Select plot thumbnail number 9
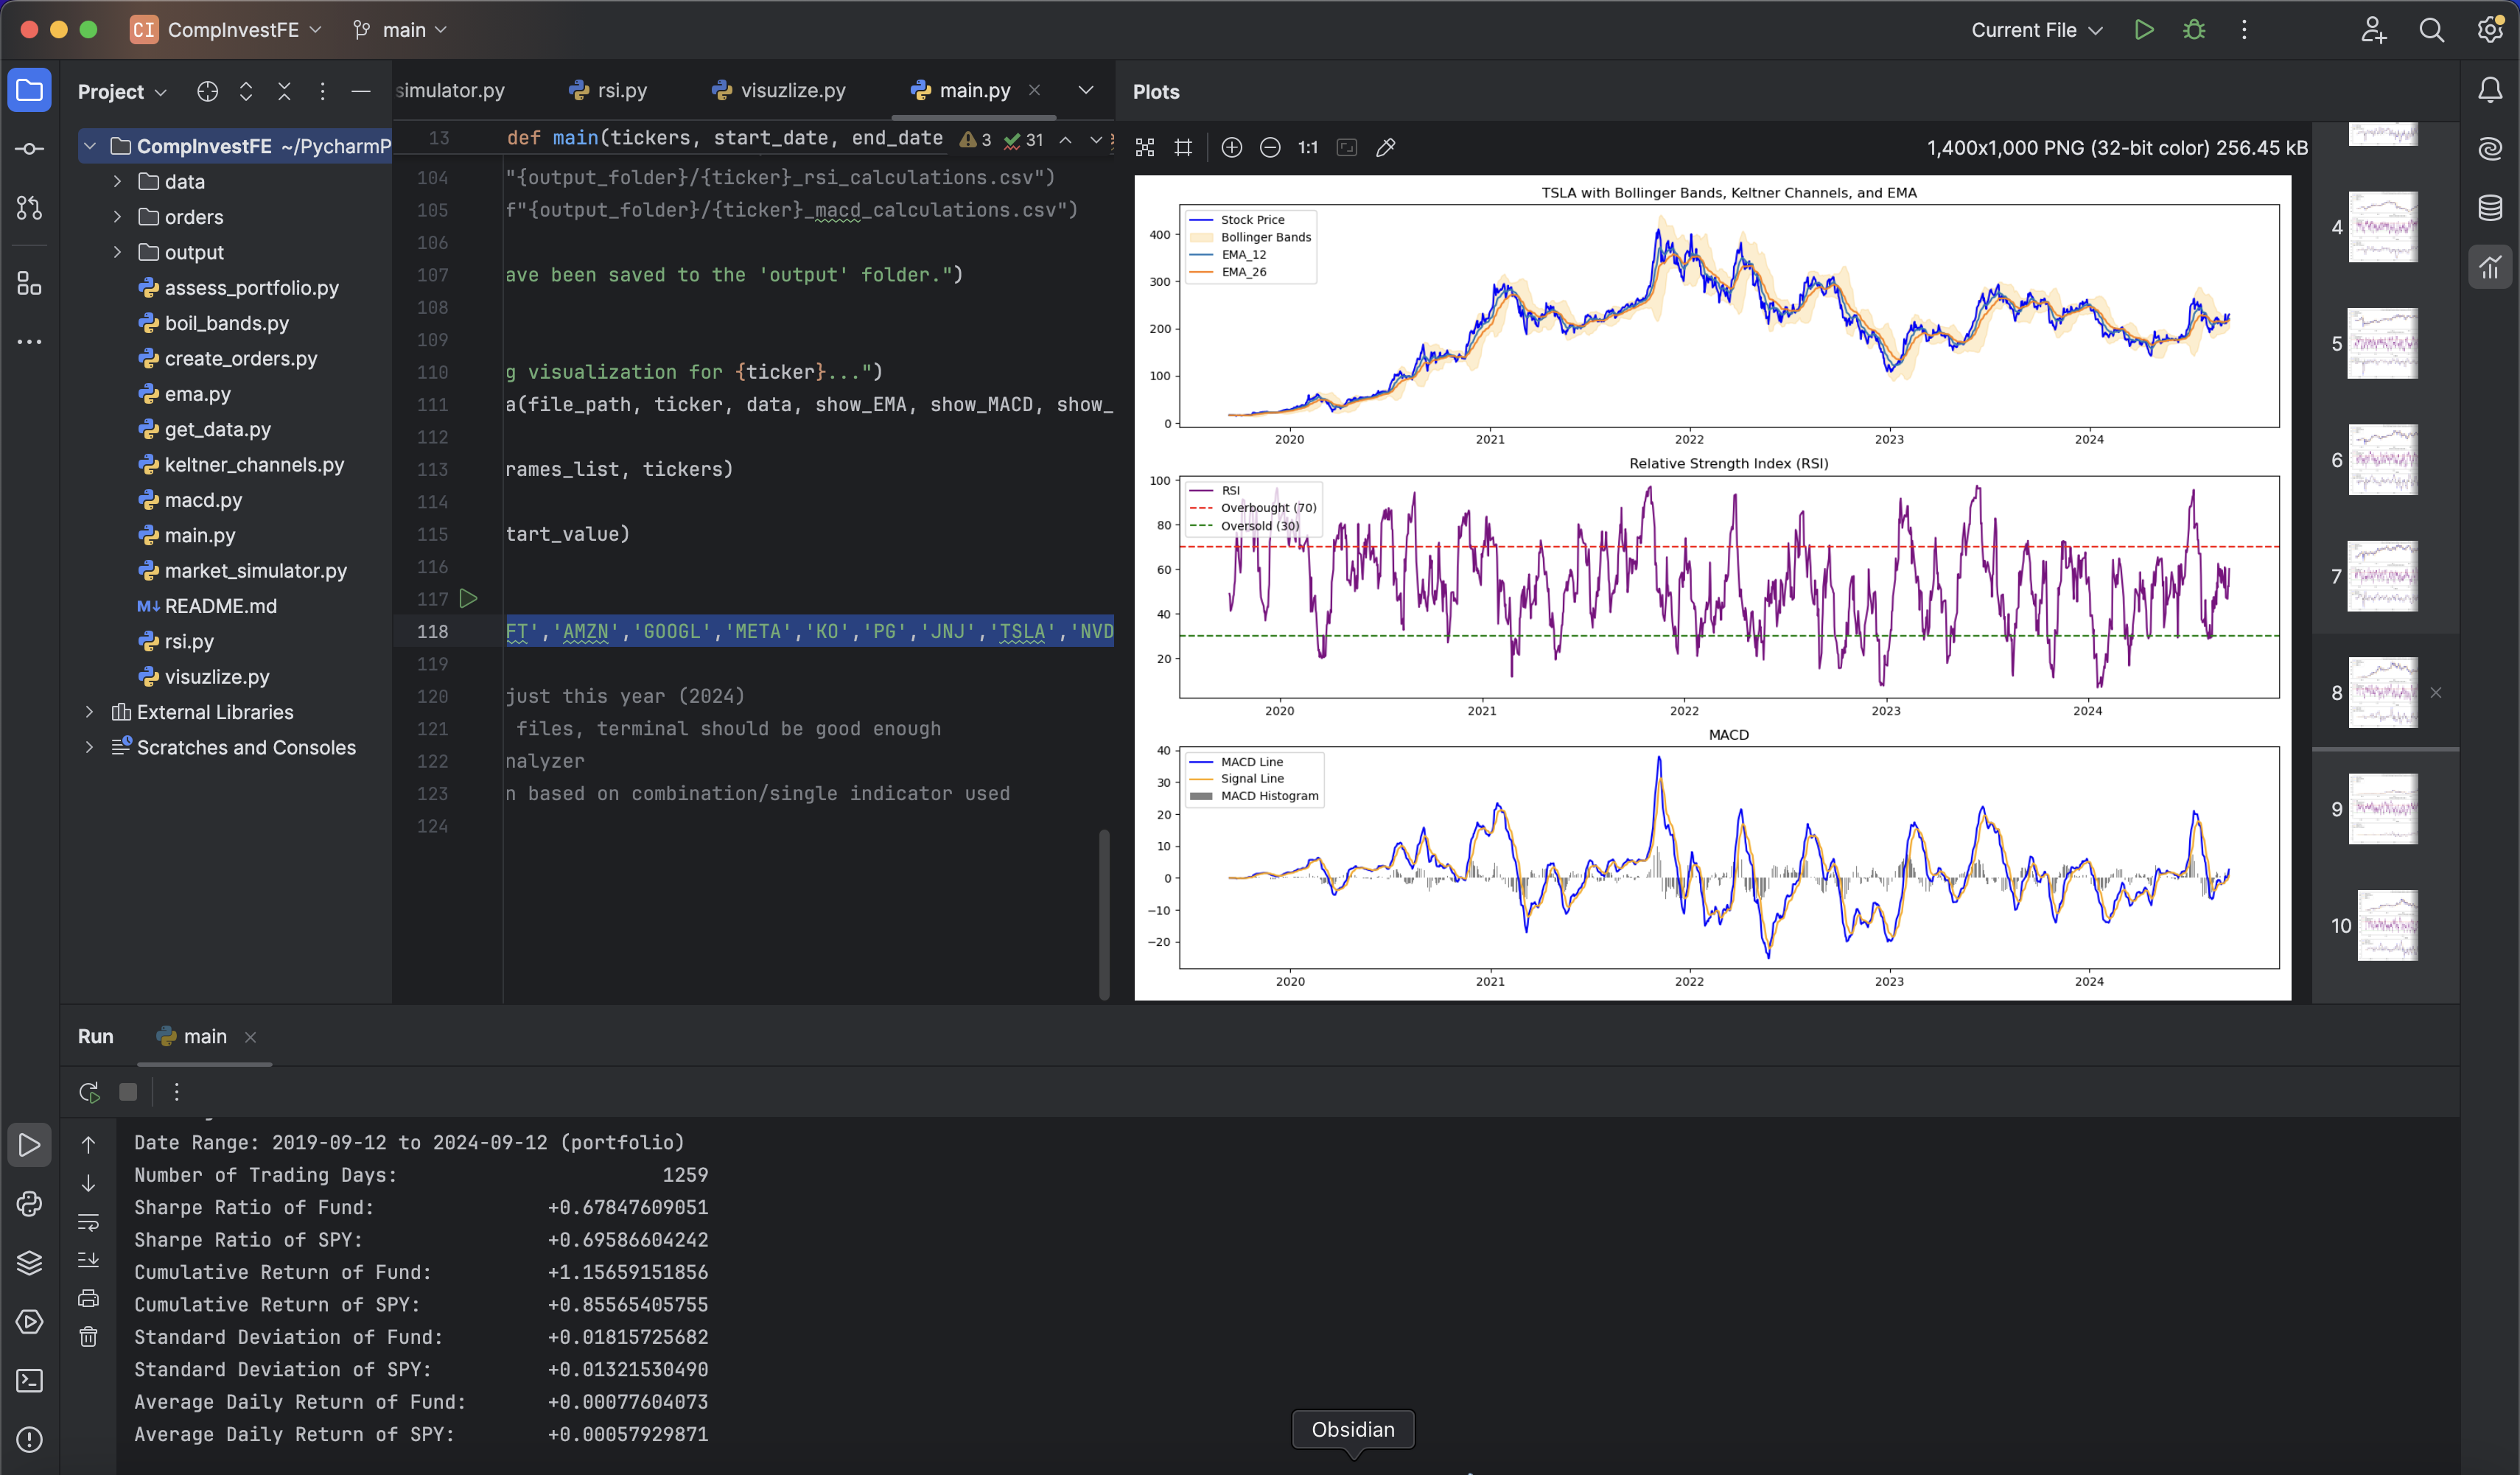 coord(2382,809)
